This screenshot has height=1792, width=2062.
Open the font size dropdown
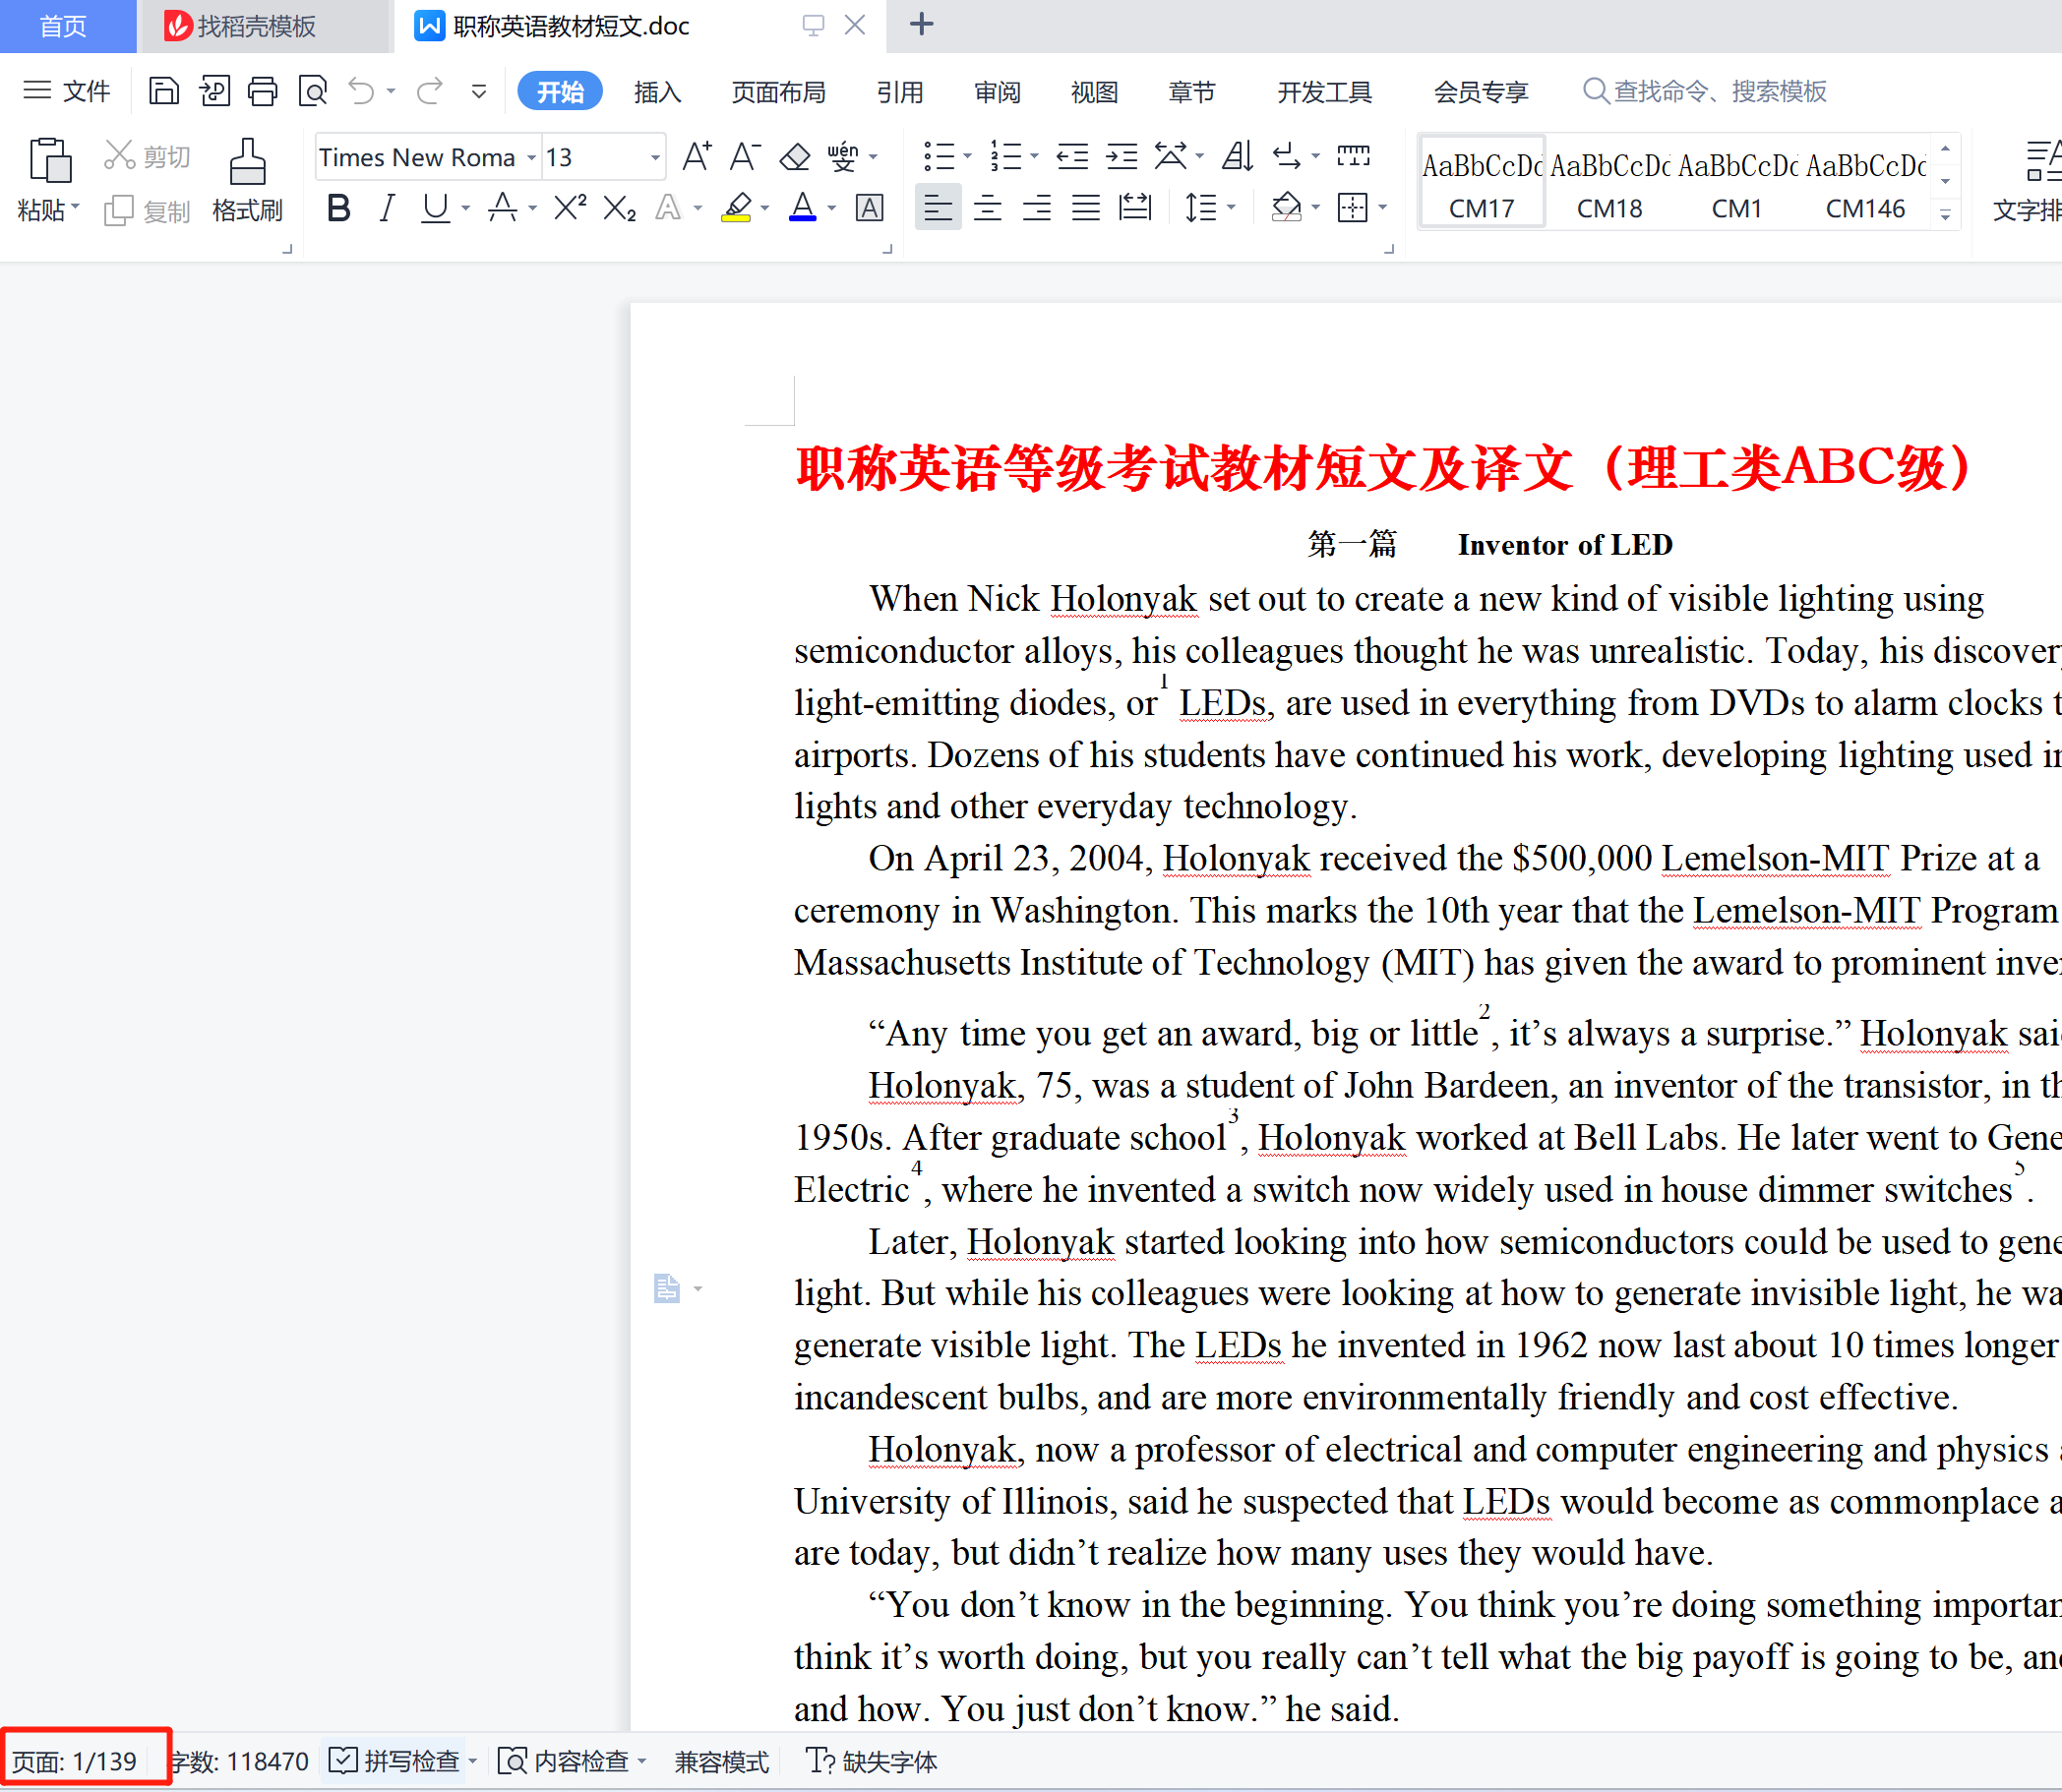pos(654,157)
